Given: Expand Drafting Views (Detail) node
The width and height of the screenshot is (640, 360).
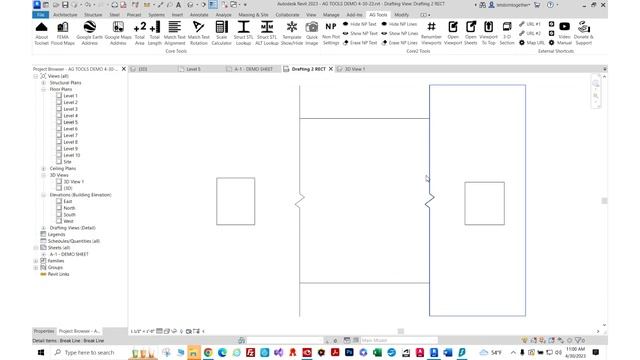Looking at the screenshot, I should tap(43, 228).
